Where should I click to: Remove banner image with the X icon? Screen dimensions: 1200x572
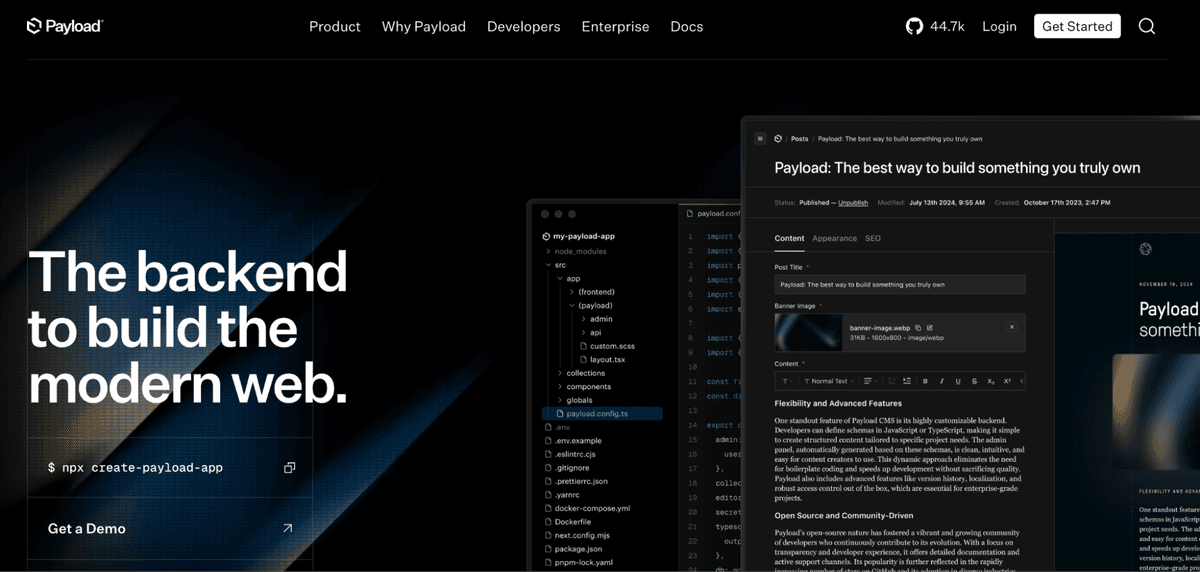coord(1012,327)
